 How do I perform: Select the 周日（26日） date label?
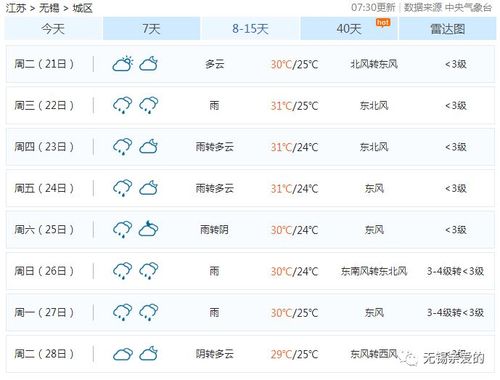click(44, 271)
